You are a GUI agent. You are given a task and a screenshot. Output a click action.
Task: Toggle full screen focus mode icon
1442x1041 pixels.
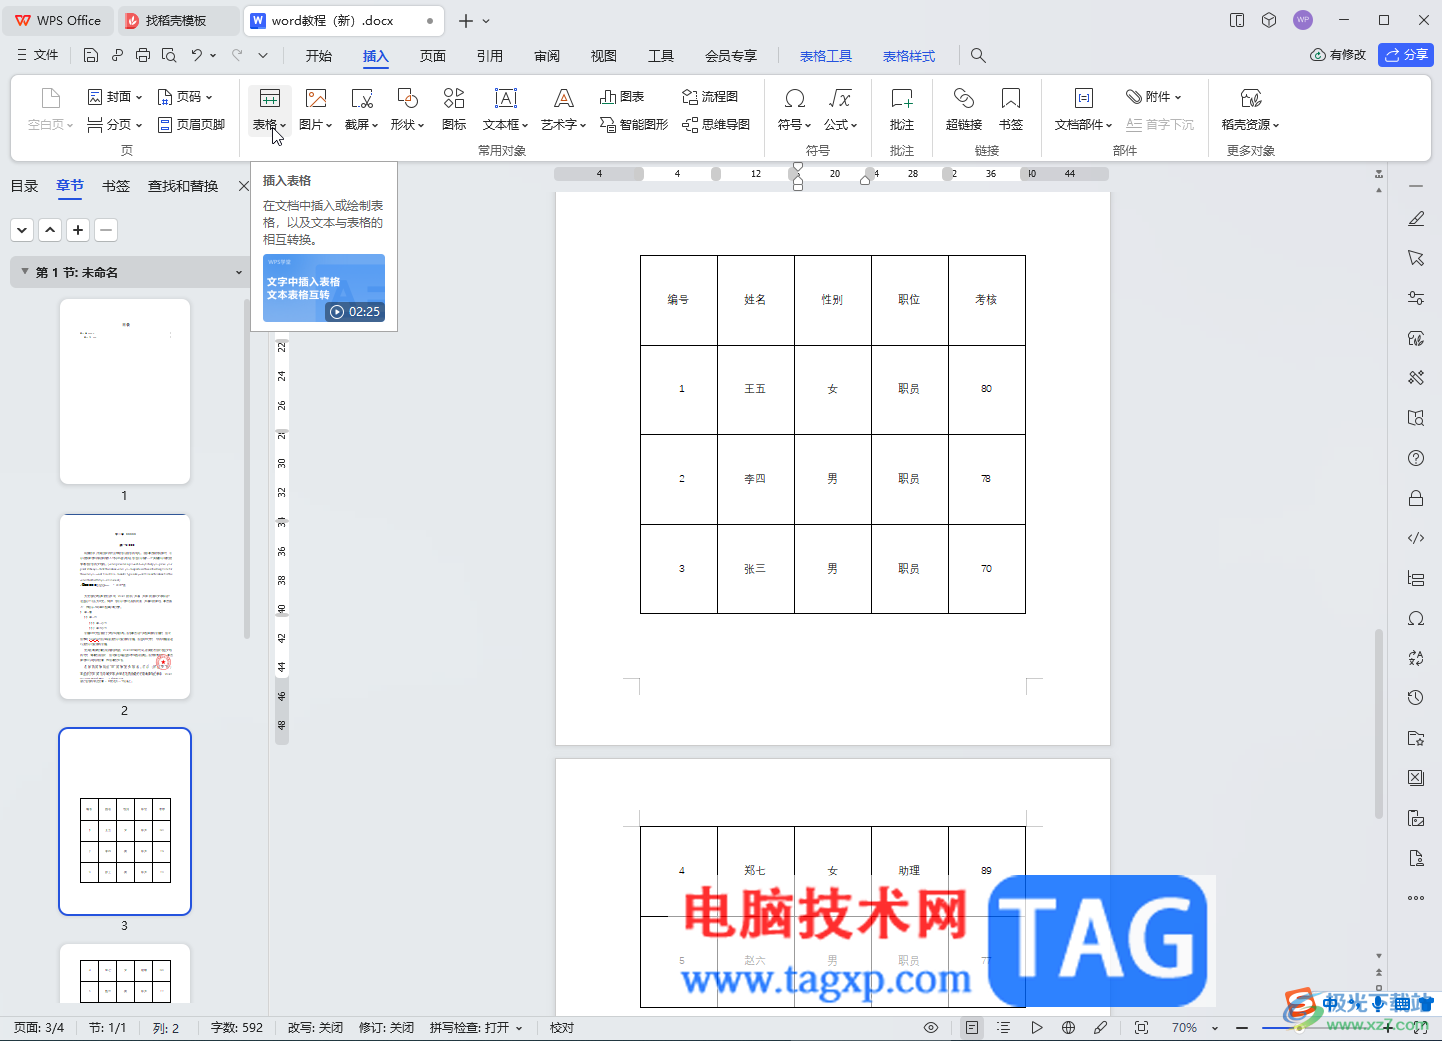click(1142, 1028)
